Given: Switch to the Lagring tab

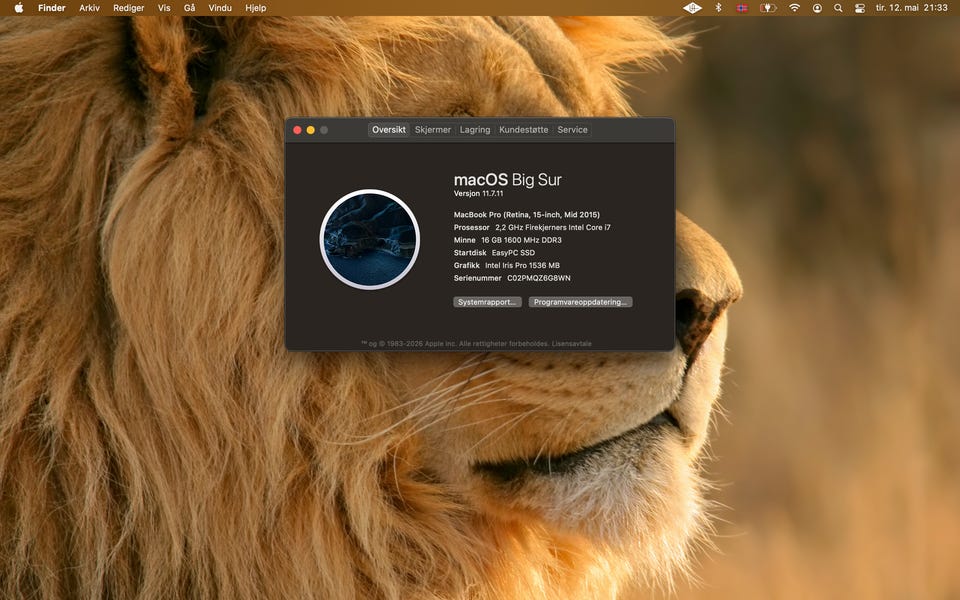Looking at the screenshot, I should [x=475, y=130].
